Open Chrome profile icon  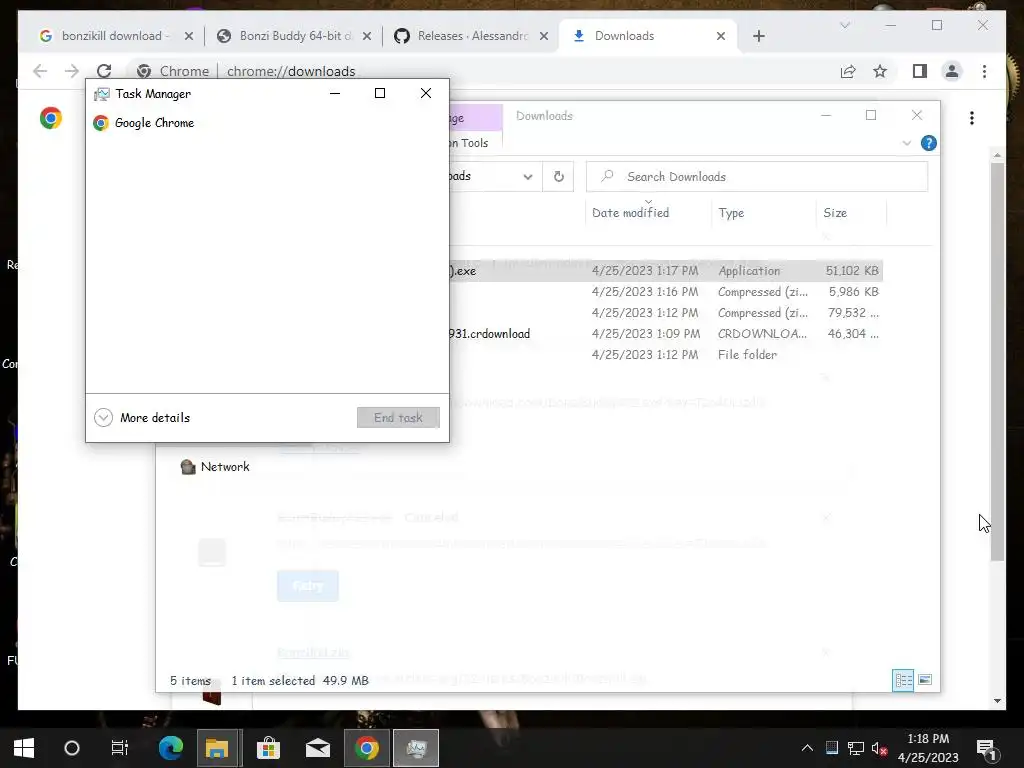952,71
